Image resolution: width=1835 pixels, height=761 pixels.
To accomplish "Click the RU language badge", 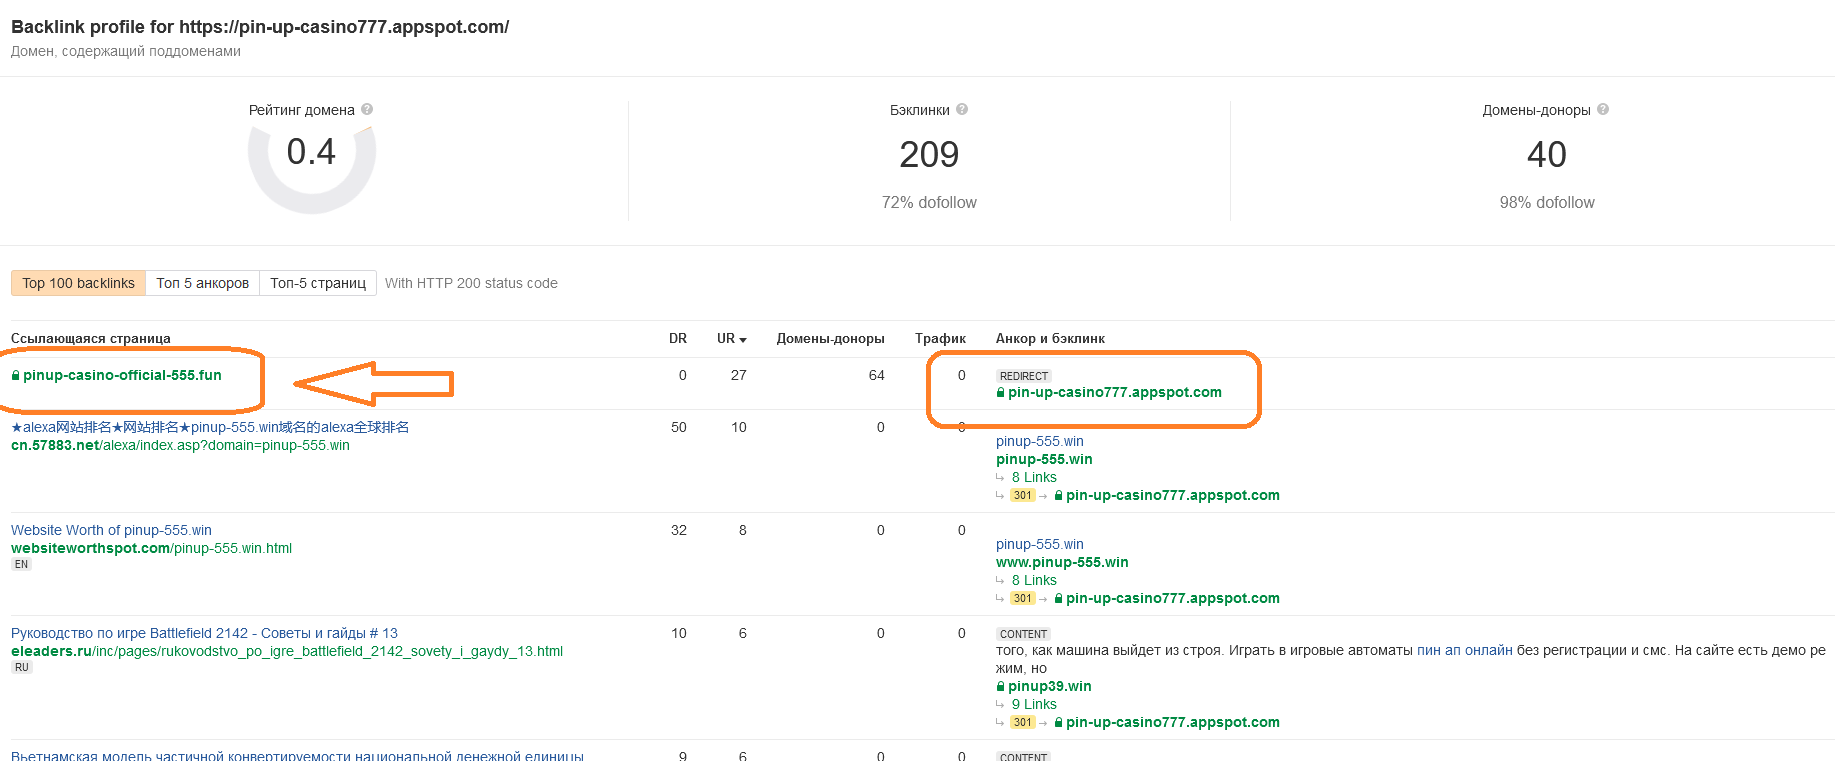I will click(21, 667).
